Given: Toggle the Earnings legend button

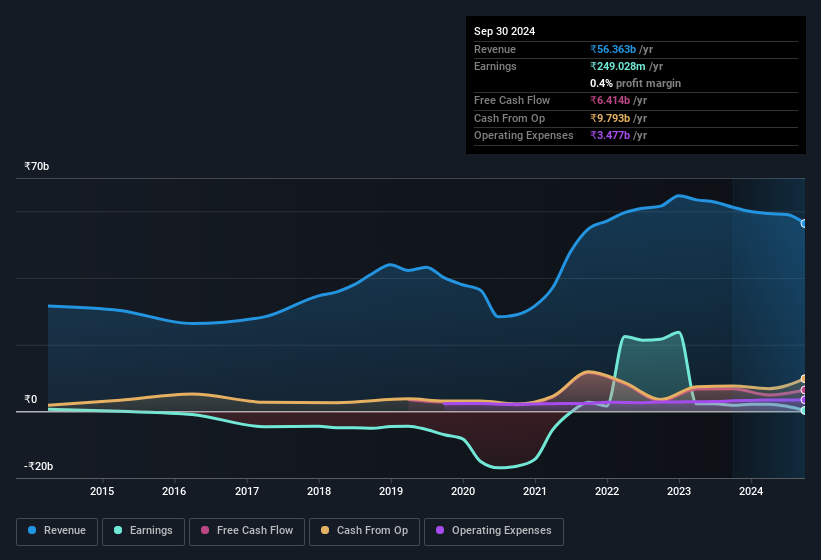Looking at the screenshot, I should (x=143, y=531).
